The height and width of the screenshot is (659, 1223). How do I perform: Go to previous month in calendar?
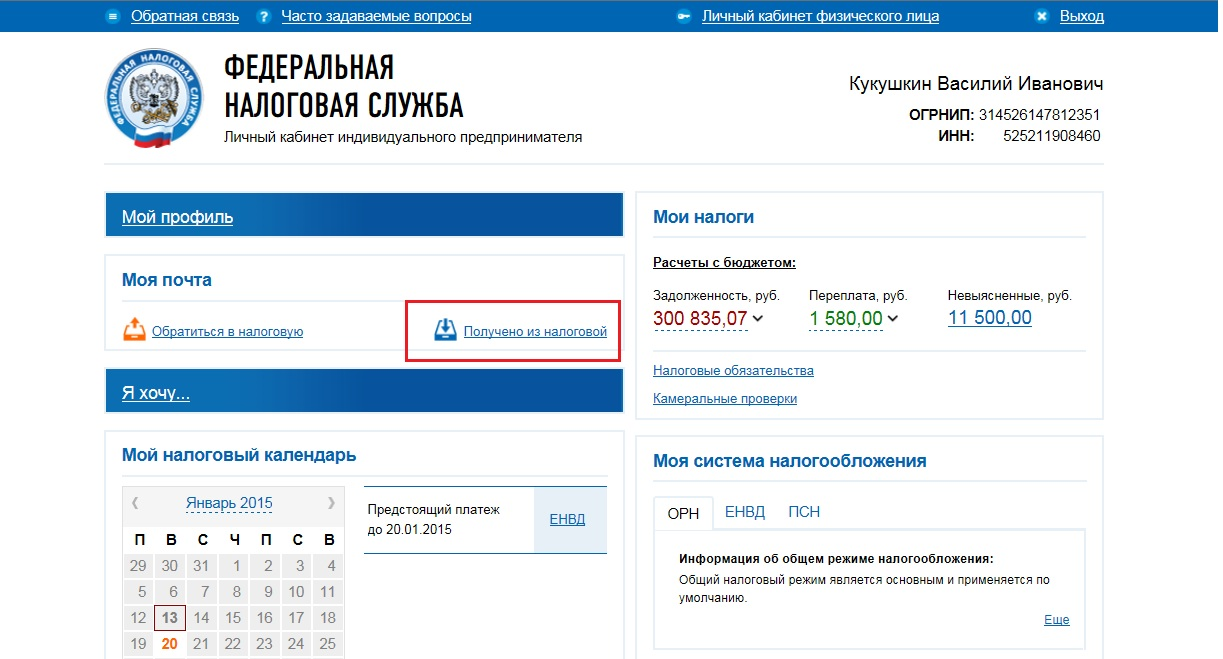pos(135,503)
